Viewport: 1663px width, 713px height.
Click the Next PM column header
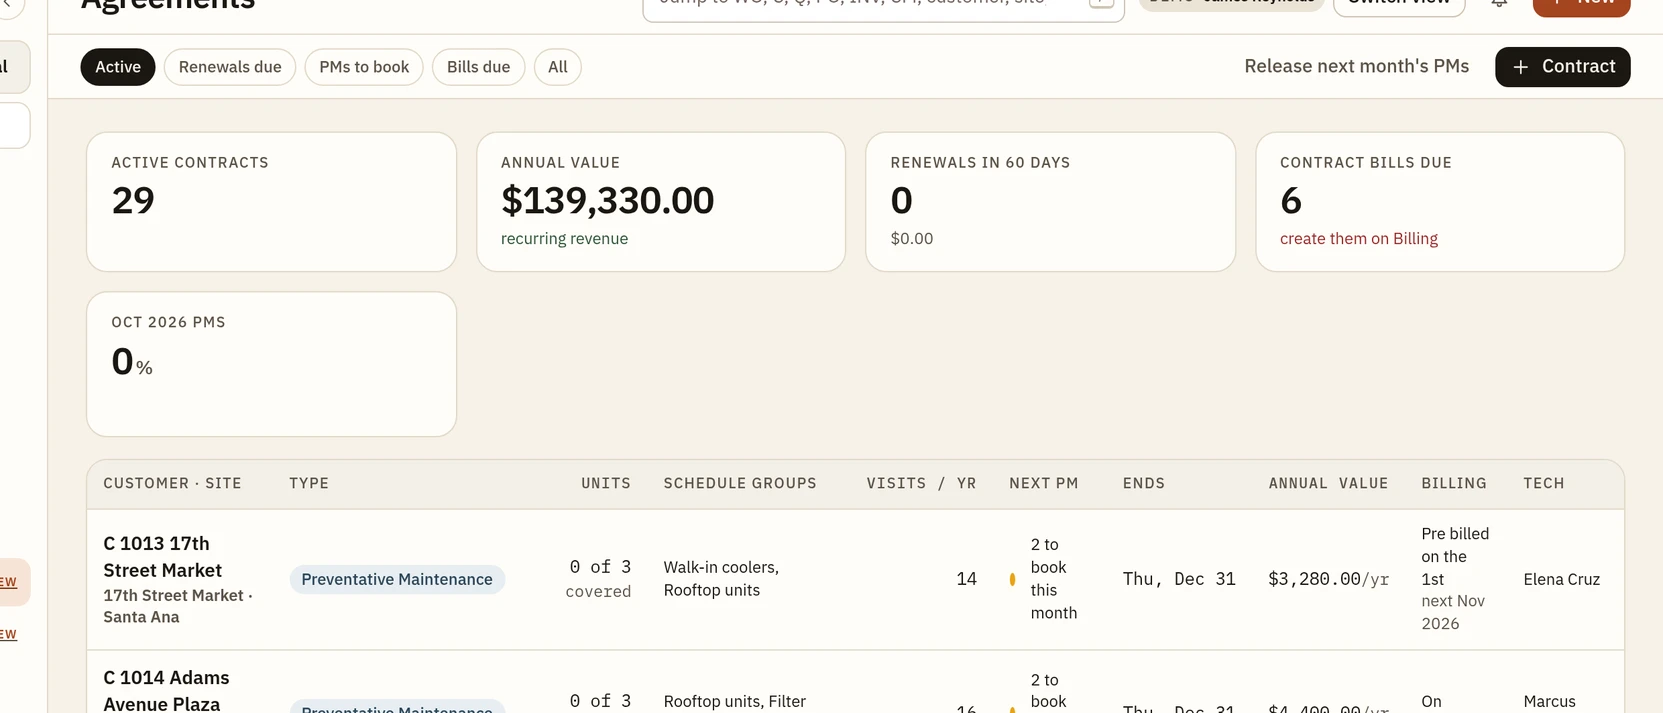point(1043,484)
